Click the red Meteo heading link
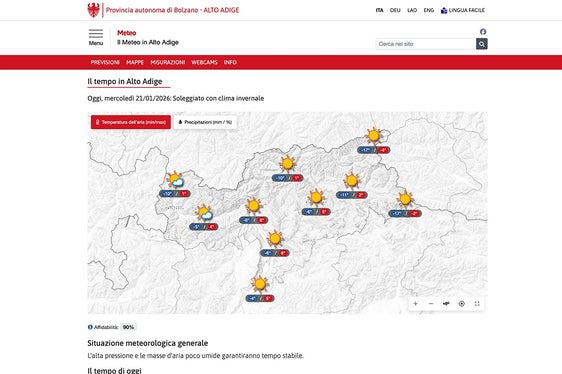Image resolution: width=562 pixels, height=374 pixels. click(127, 33)
